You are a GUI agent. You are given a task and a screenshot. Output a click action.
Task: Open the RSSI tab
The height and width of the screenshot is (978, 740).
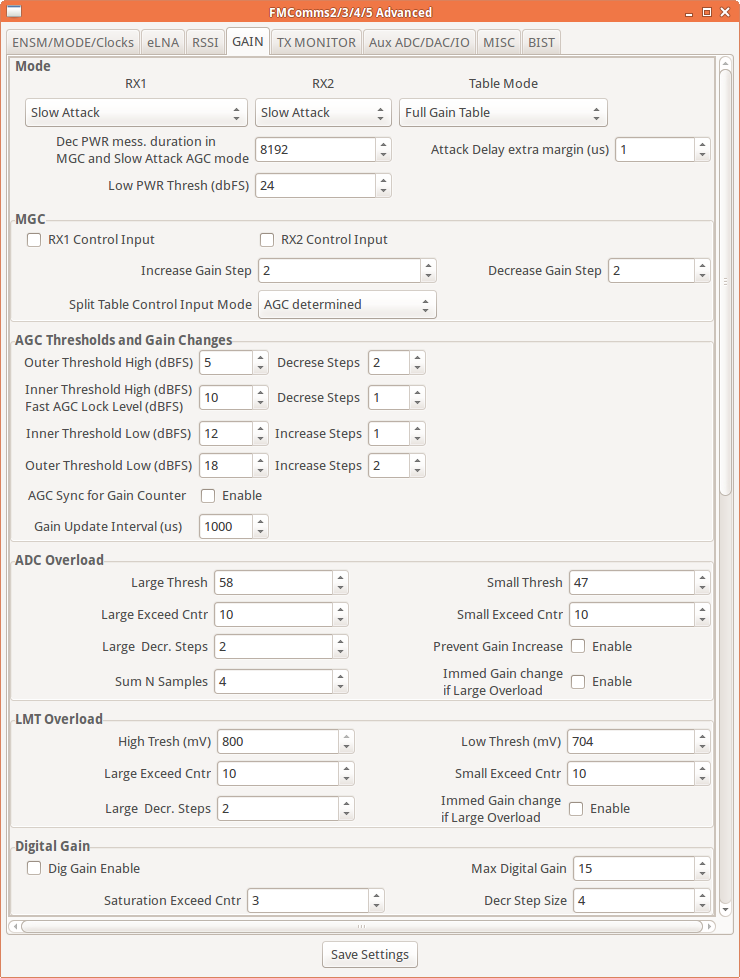(x=205, y=42)
